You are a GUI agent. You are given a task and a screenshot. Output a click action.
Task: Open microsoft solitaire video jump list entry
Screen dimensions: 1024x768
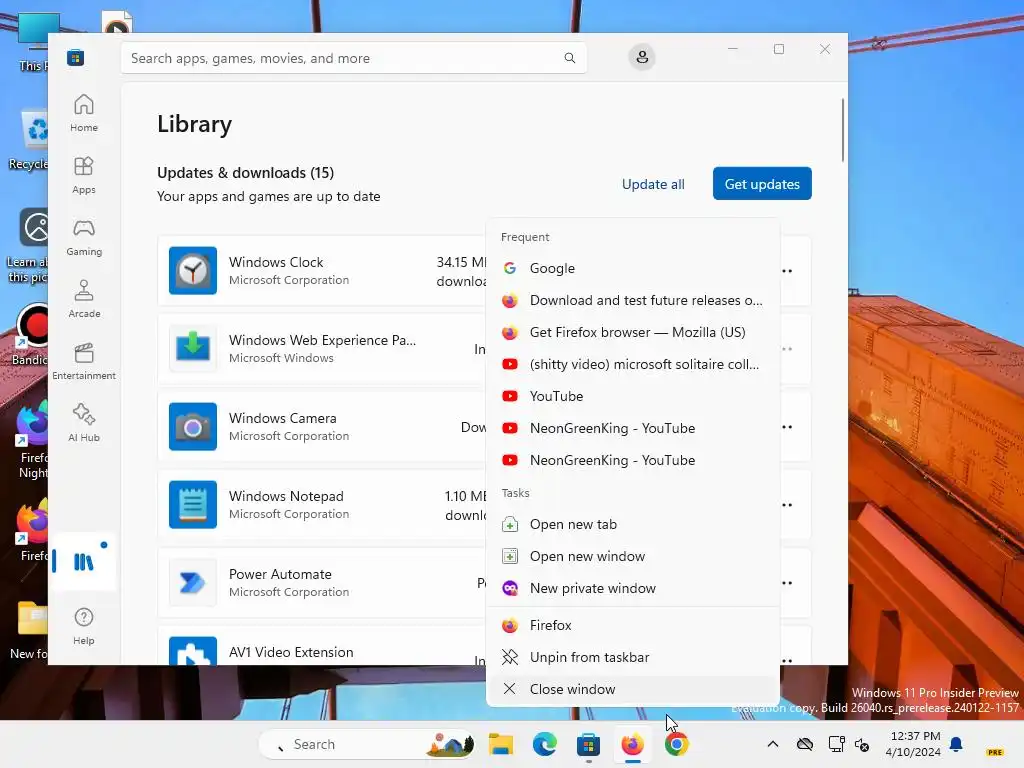(633, 364)
